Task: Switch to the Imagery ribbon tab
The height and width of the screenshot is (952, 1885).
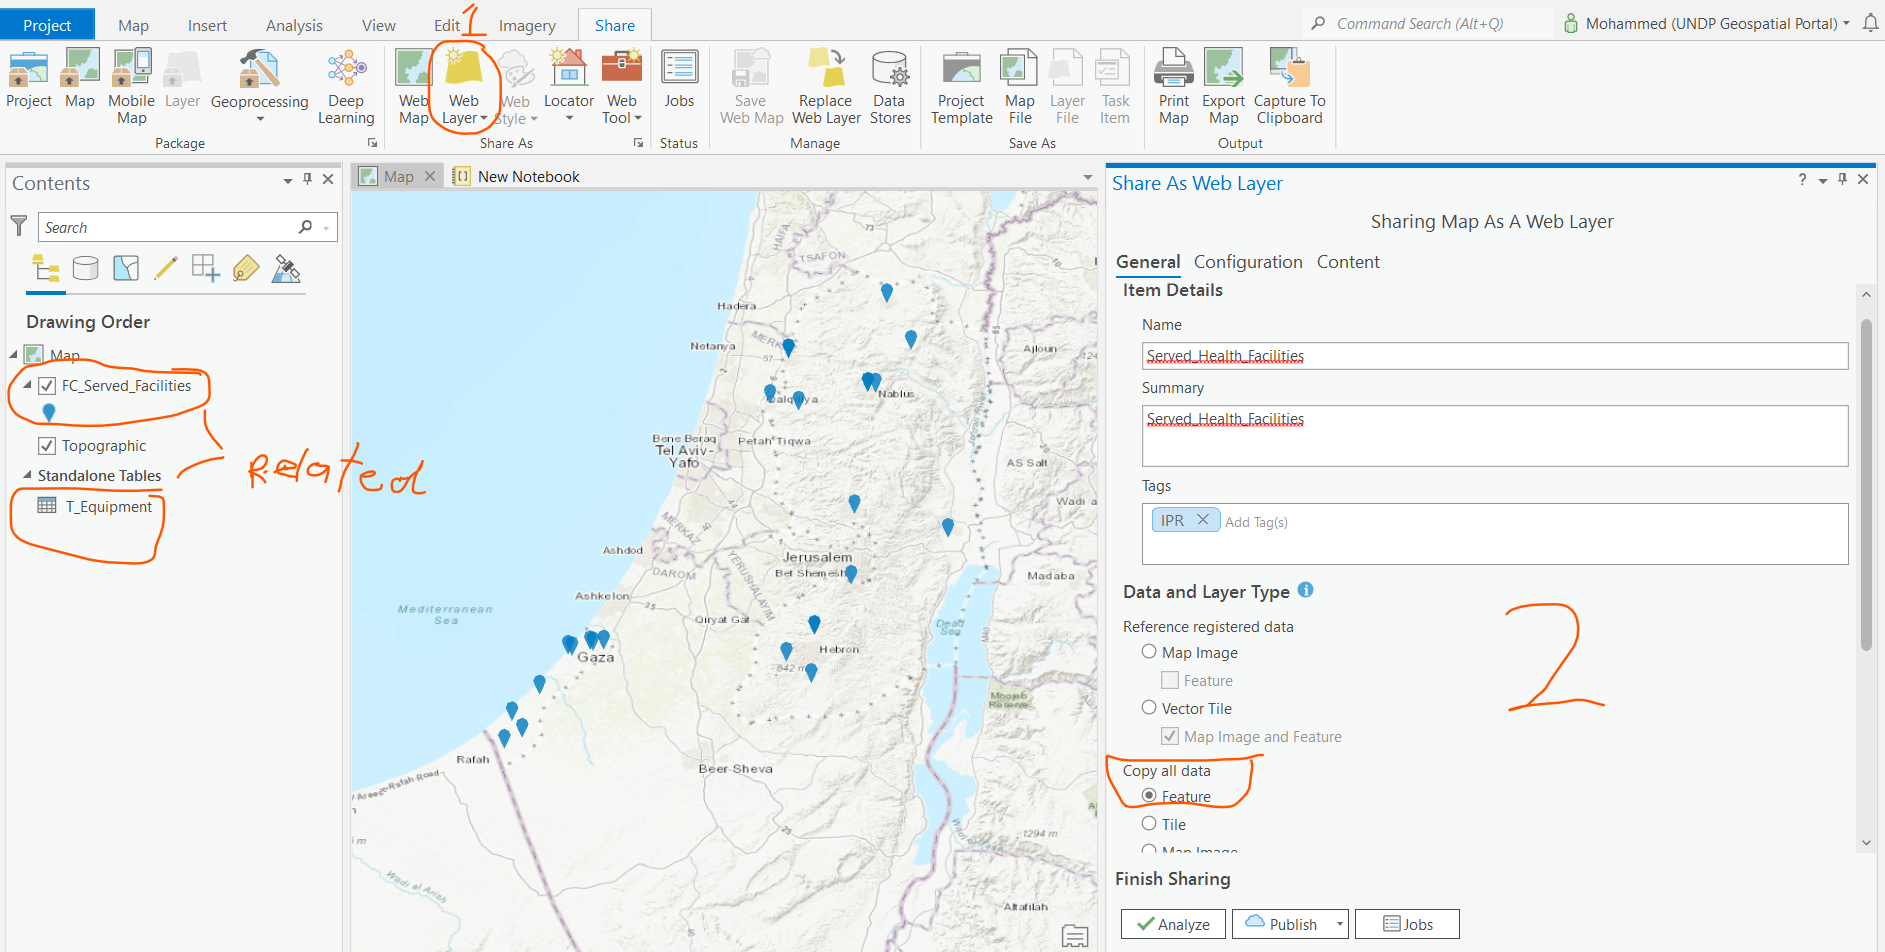Action: [x=527, y=25]
